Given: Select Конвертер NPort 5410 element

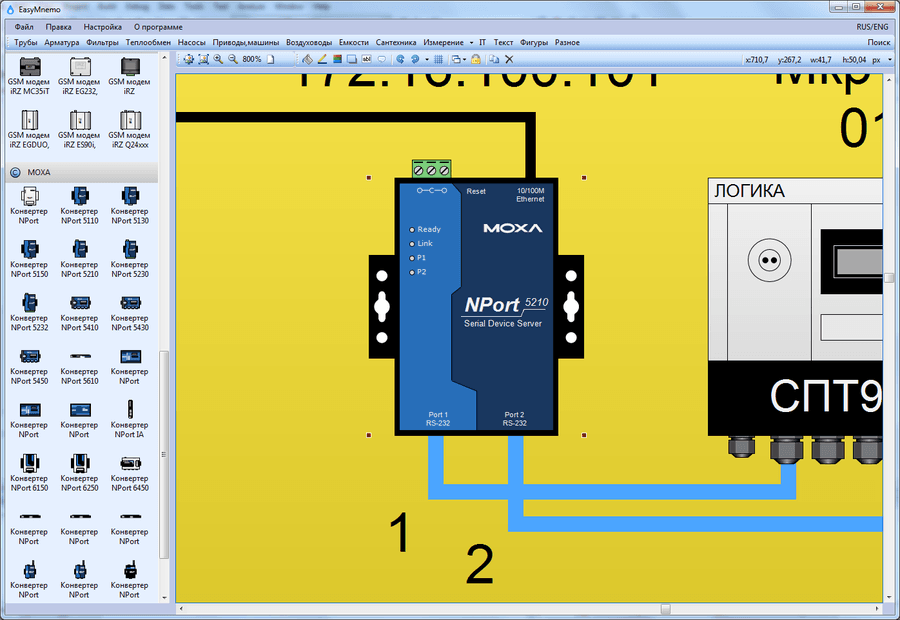Looking at the screenshot, I should (x=79, y=312).
